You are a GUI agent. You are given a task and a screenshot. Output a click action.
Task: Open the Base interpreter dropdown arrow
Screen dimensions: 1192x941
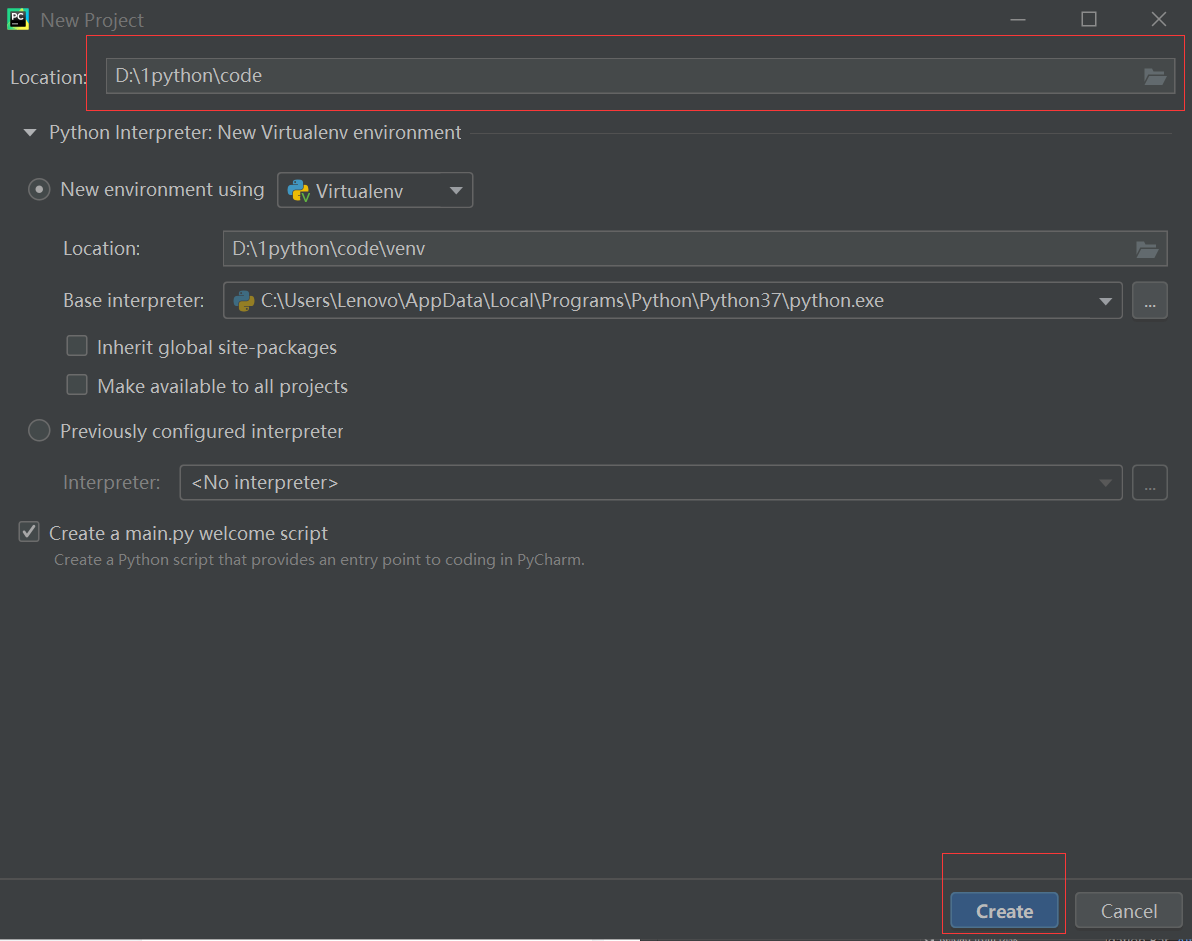pos(1105,301)
